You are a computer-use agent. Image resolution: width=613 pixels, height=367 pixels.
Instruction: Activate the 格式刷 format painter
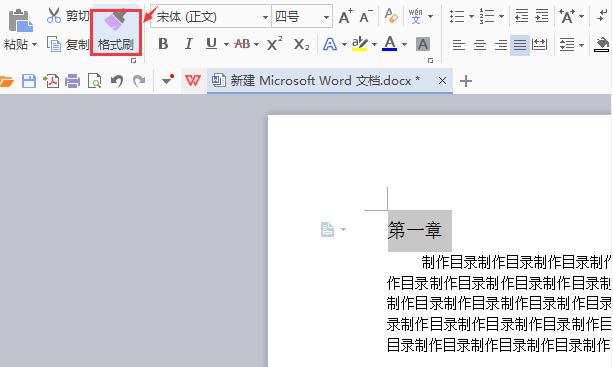click(116, 32)
